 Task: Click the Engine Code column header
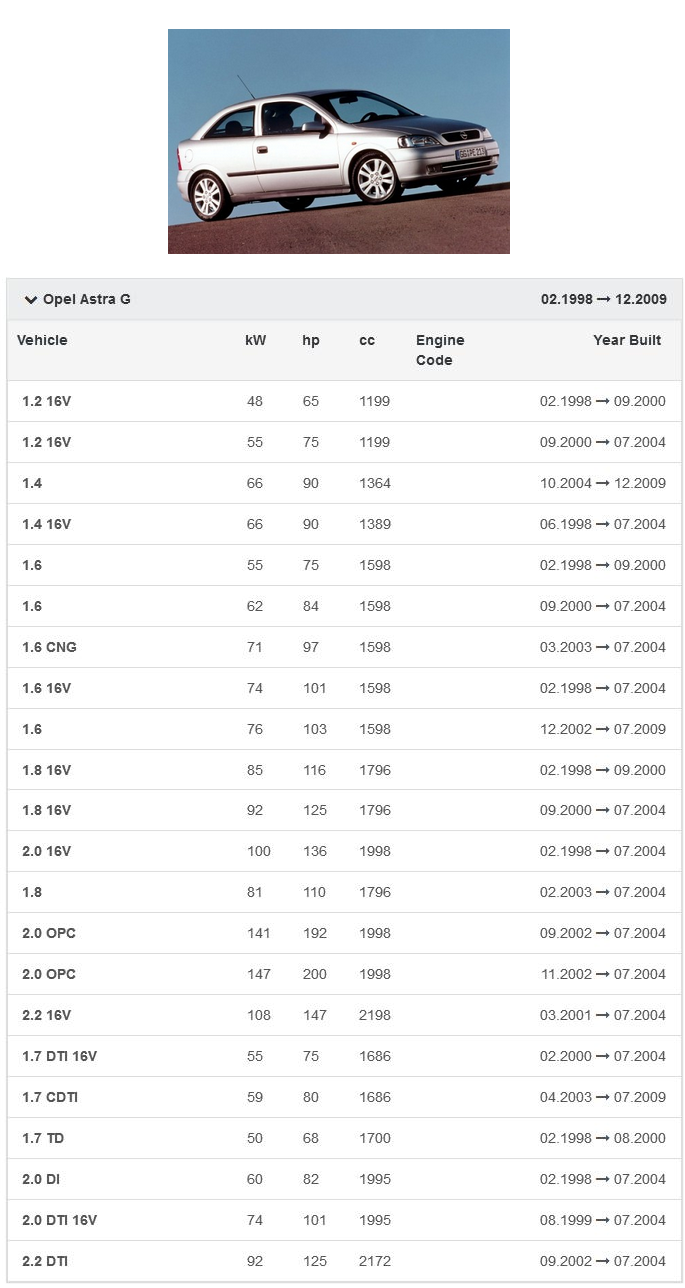click(x=440, y=350)
